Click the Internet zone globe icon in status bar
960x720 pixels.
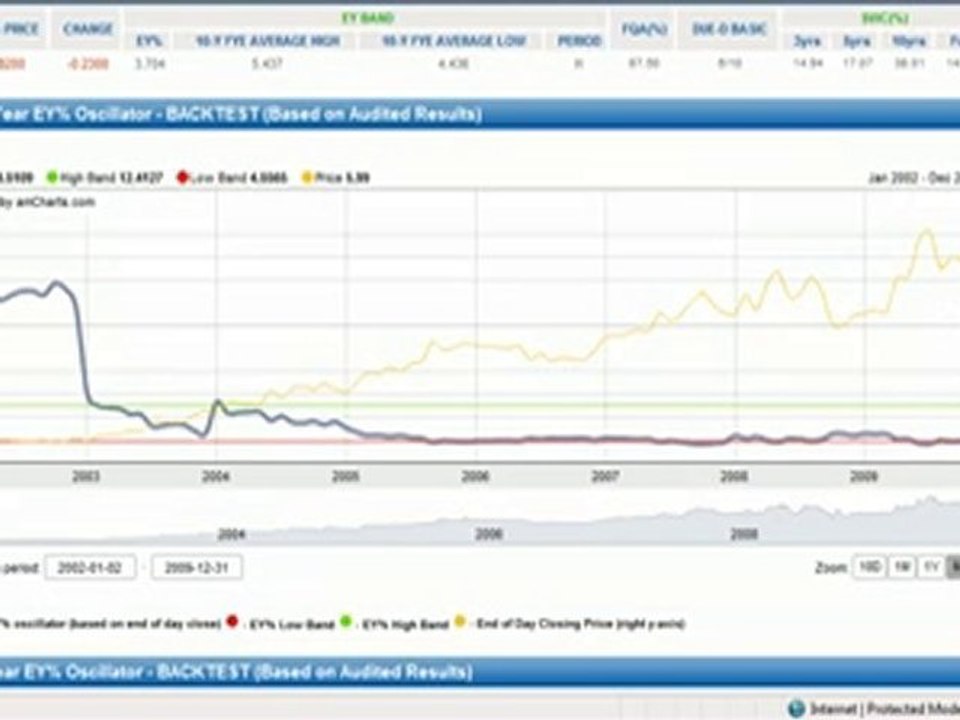(x=795, y=709)
